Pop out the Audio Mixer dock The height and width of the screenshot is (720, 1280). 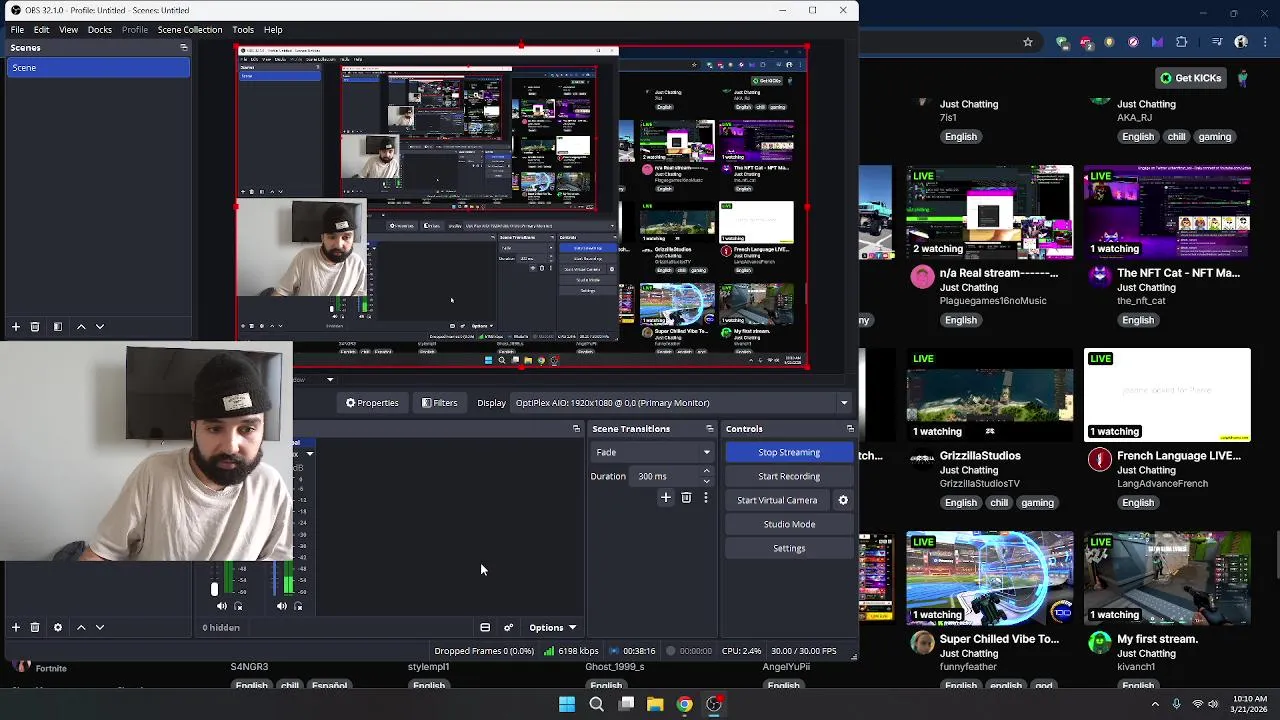click(576, 429)
